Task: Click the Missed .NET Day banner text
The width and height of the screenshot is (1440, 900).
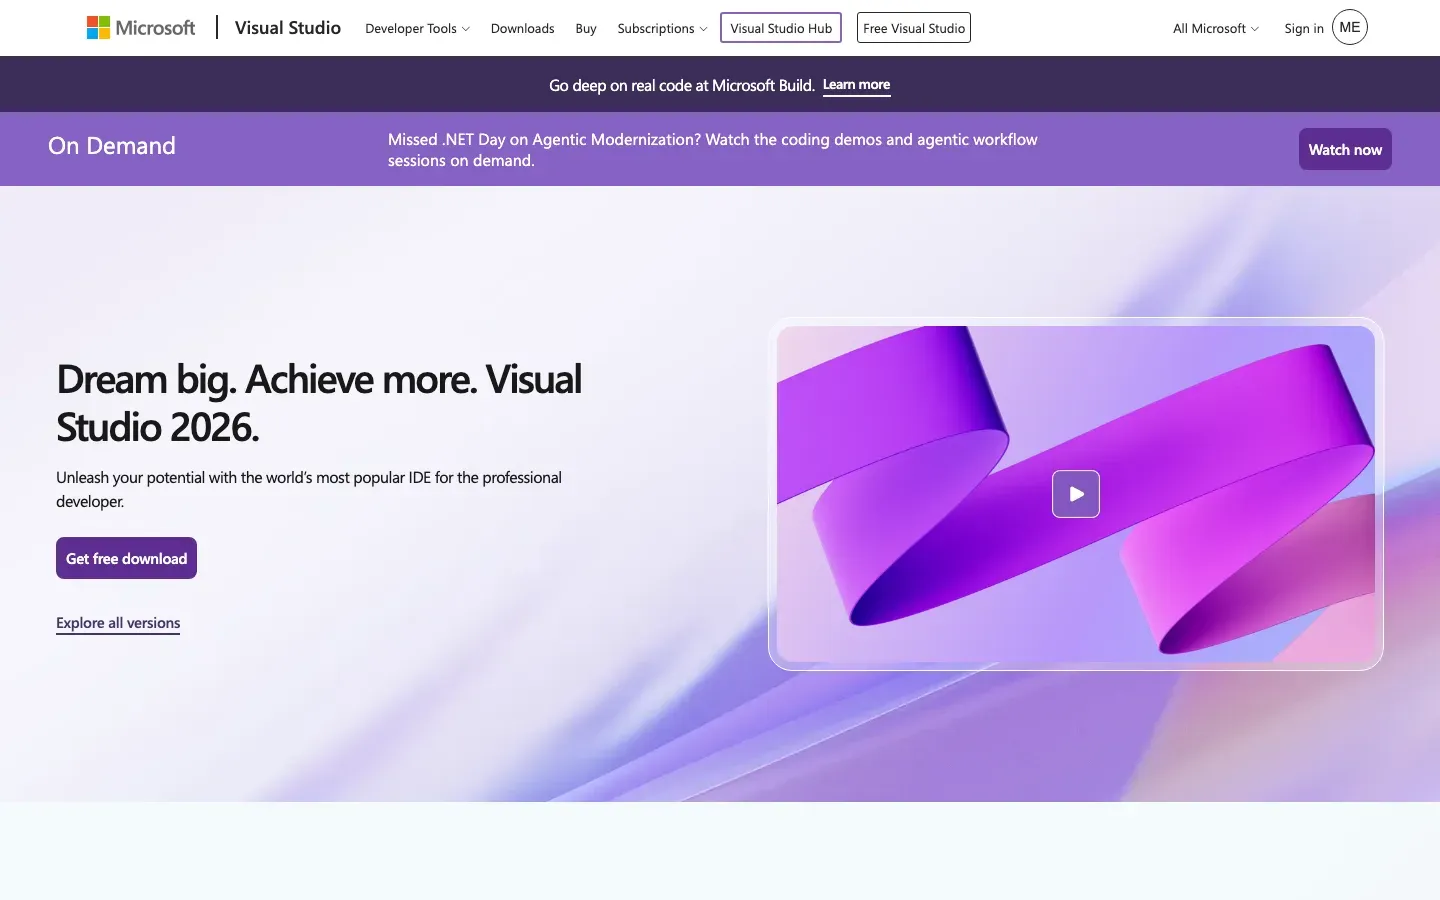Action: 713,150
